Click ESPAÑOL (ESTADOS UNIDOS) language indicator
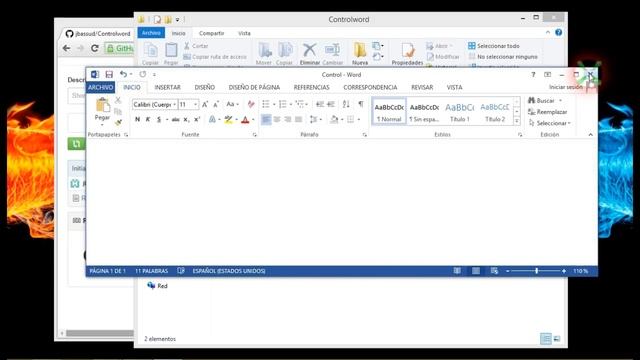Image resolution: width=640 pixels, height=360 pixels. pos(229,271)
